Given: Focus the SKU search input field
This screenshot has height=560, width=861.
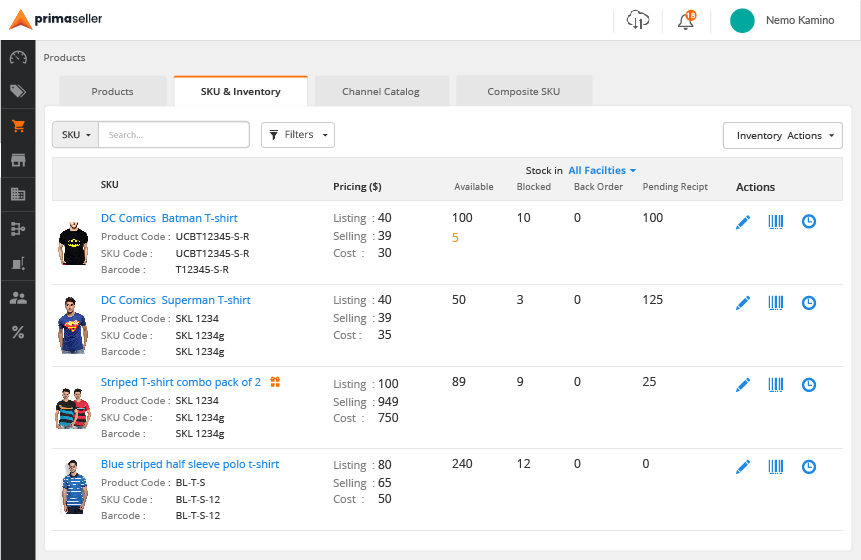Looking at the screenshot, I should click(174, 135).
